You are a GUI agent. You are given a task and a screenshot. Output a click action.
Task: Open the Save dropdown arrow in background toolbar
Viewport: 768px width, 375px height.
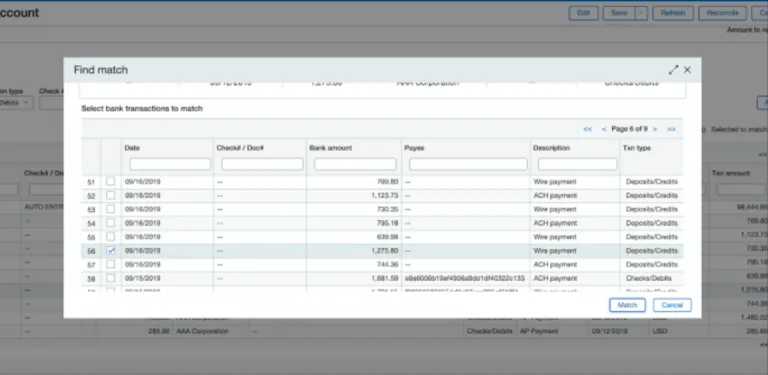(641, 13)
